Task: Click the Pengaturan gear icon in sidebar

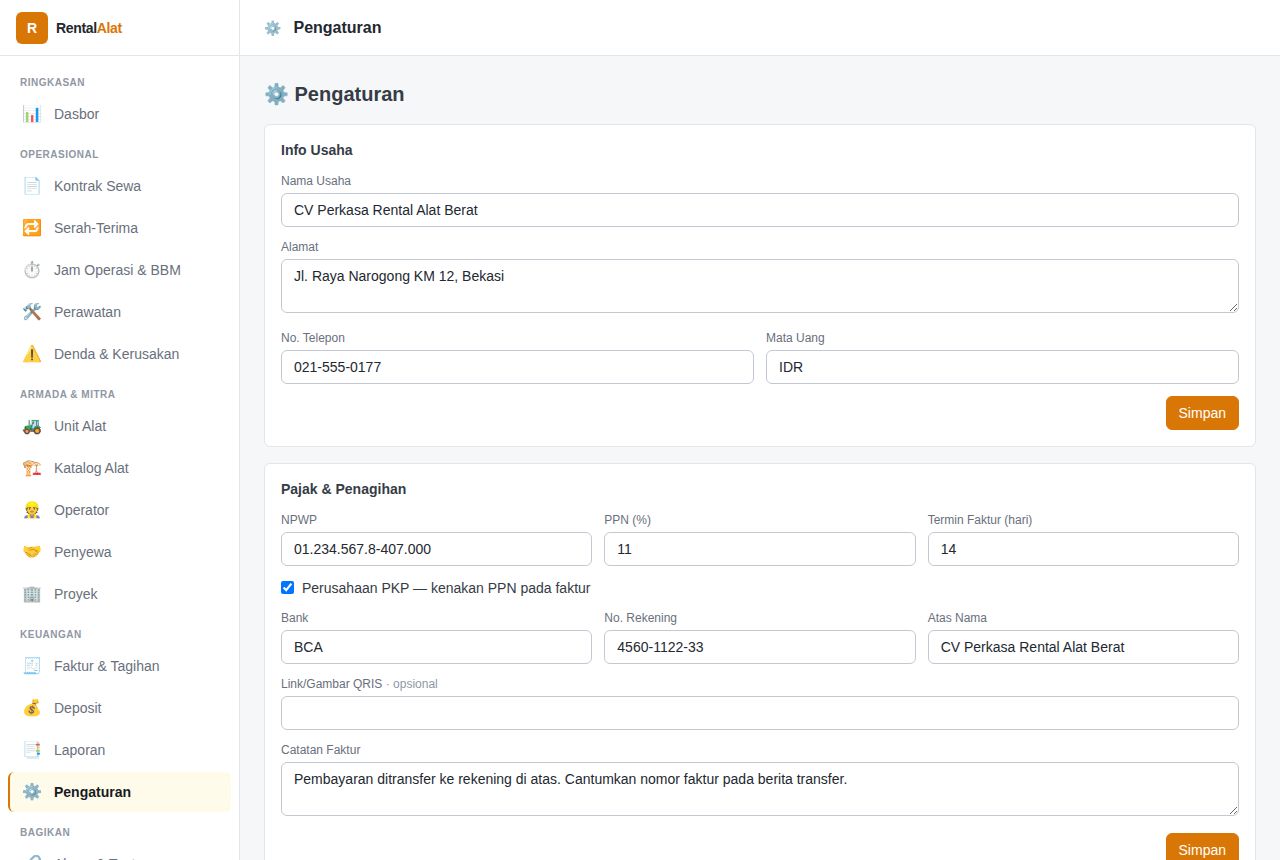Action: tap(32, 792)
